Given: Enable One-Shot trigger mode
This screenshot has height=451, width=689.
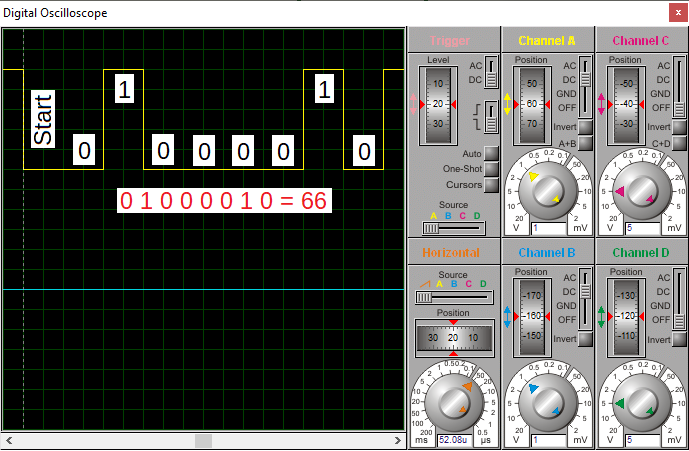Looking at the screenshot, I should (x=491, y=169).
